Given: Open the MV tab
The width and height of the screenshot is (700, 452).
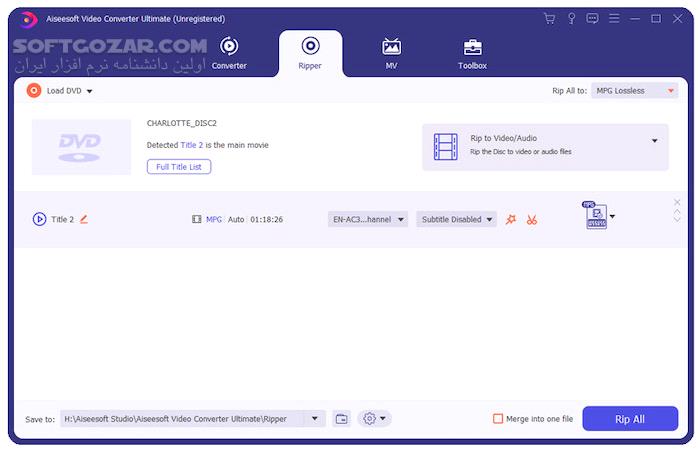Looking at the screenshot, I should [392, 53].
